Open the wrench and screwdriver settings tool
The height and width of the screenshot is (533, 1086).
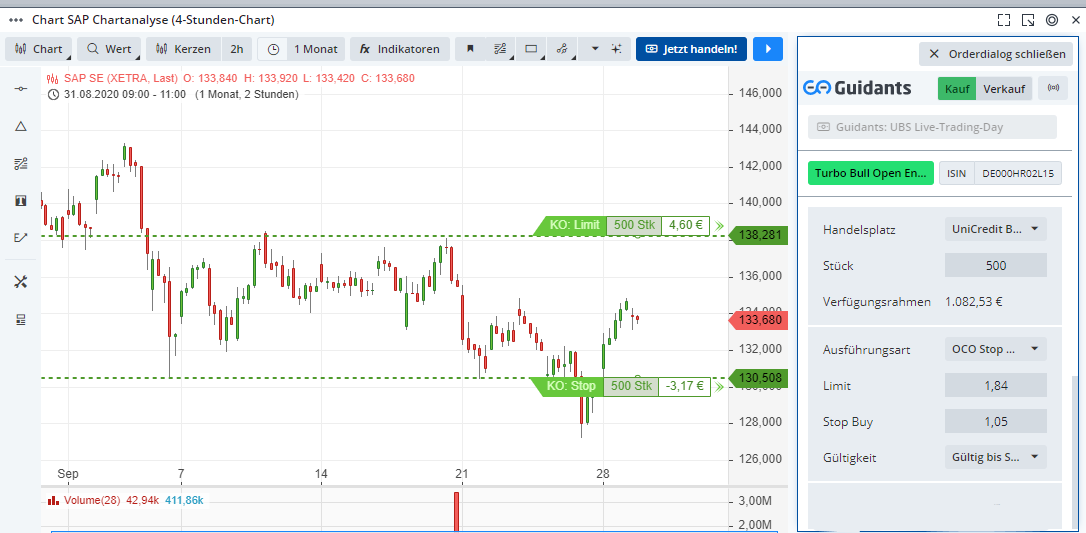[21, 282]
